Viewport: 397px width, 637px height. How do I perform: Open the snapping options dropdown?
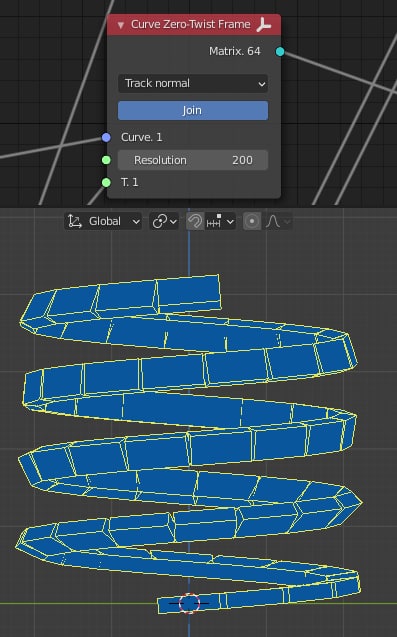[x=220, y=221]
